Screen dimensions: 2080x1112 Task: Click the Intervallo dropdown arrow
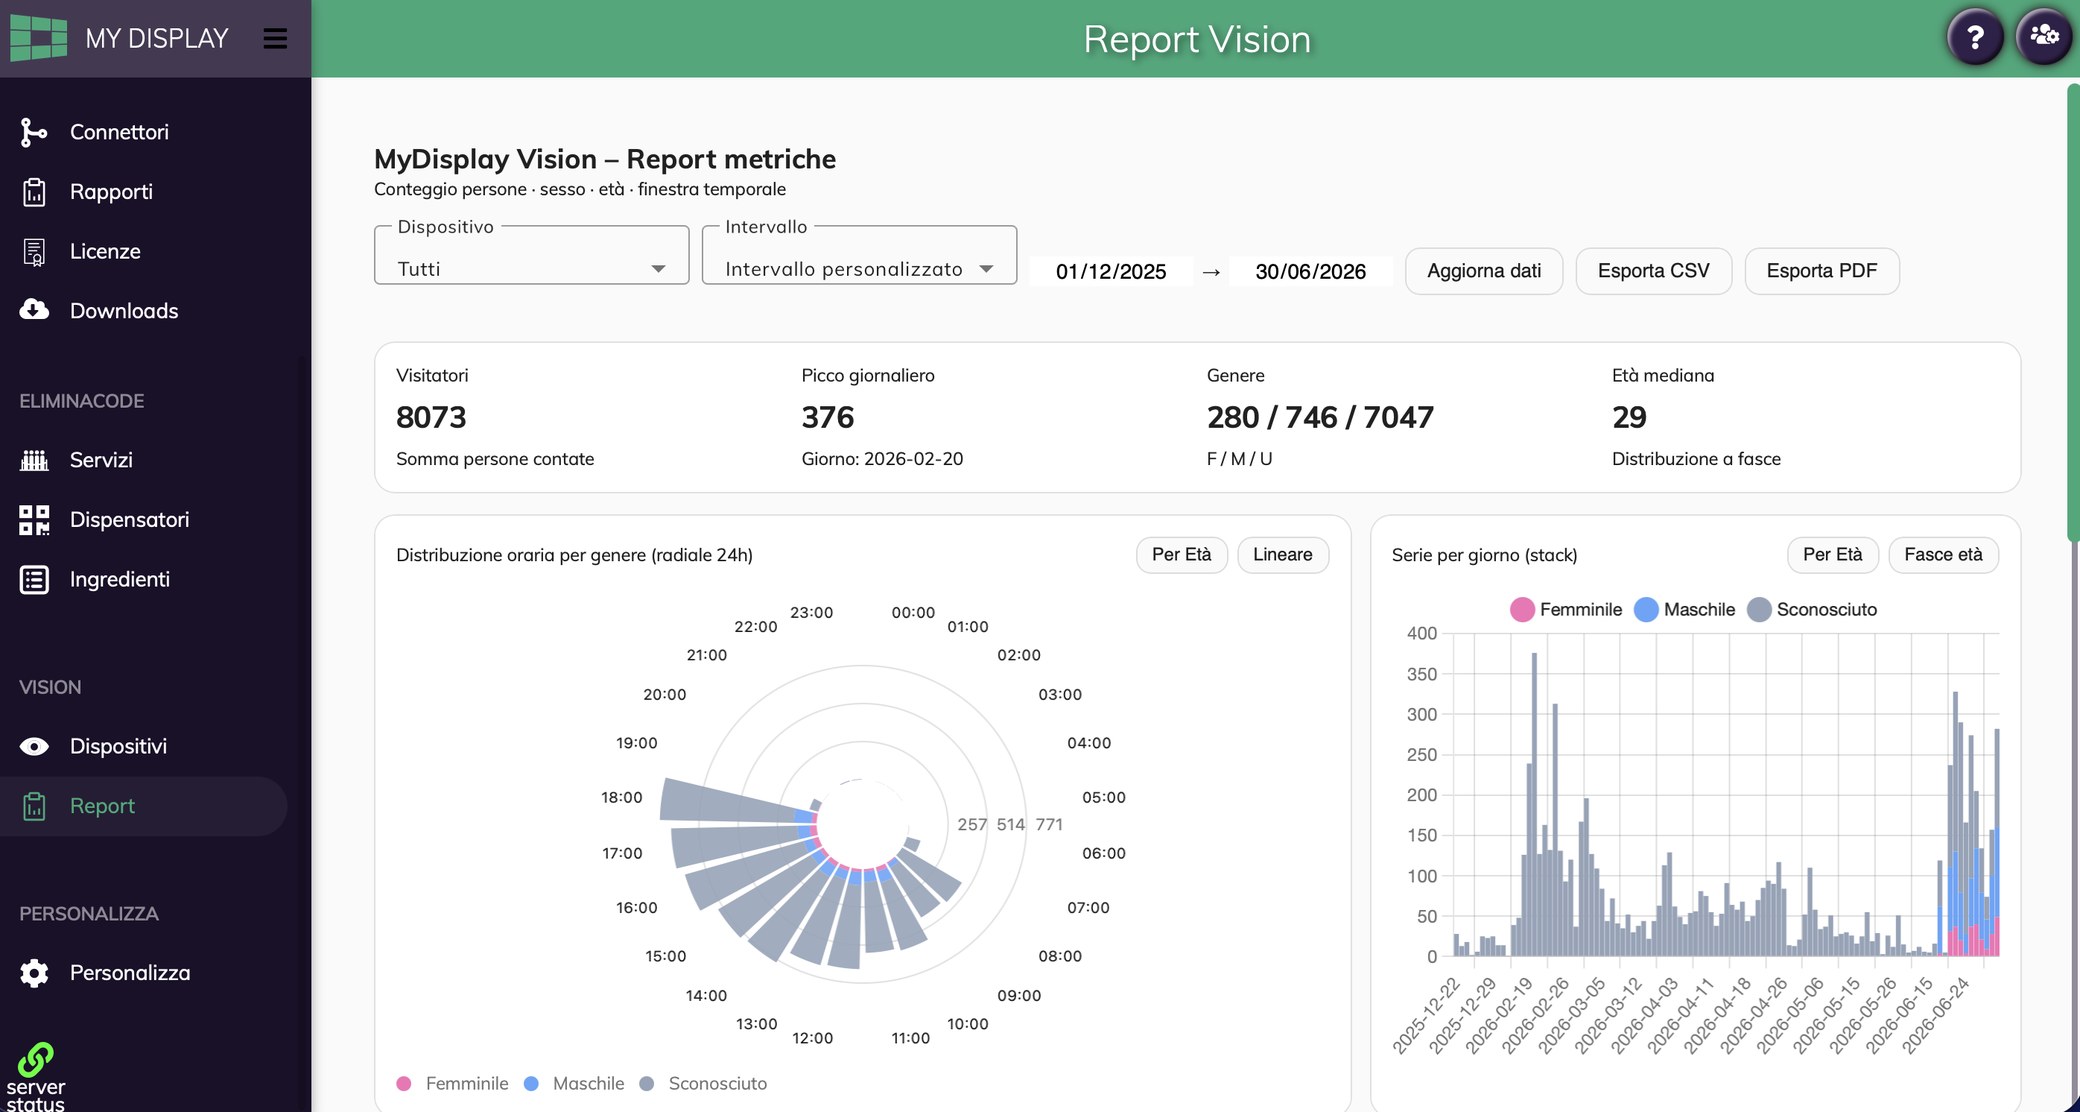(x=986, y=269)
